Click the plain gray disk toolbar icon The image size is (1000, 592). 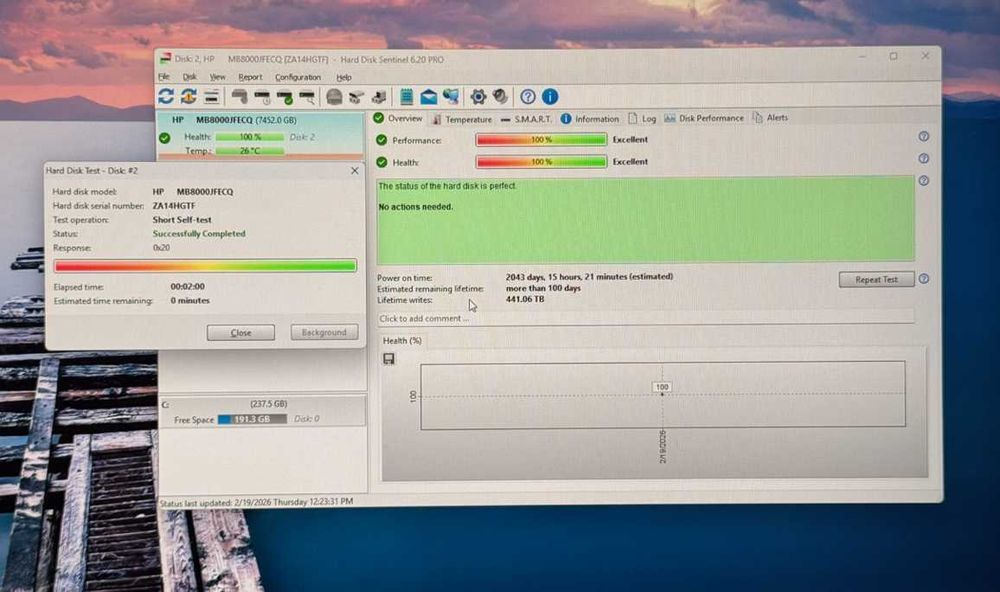[x=239, y=96]
